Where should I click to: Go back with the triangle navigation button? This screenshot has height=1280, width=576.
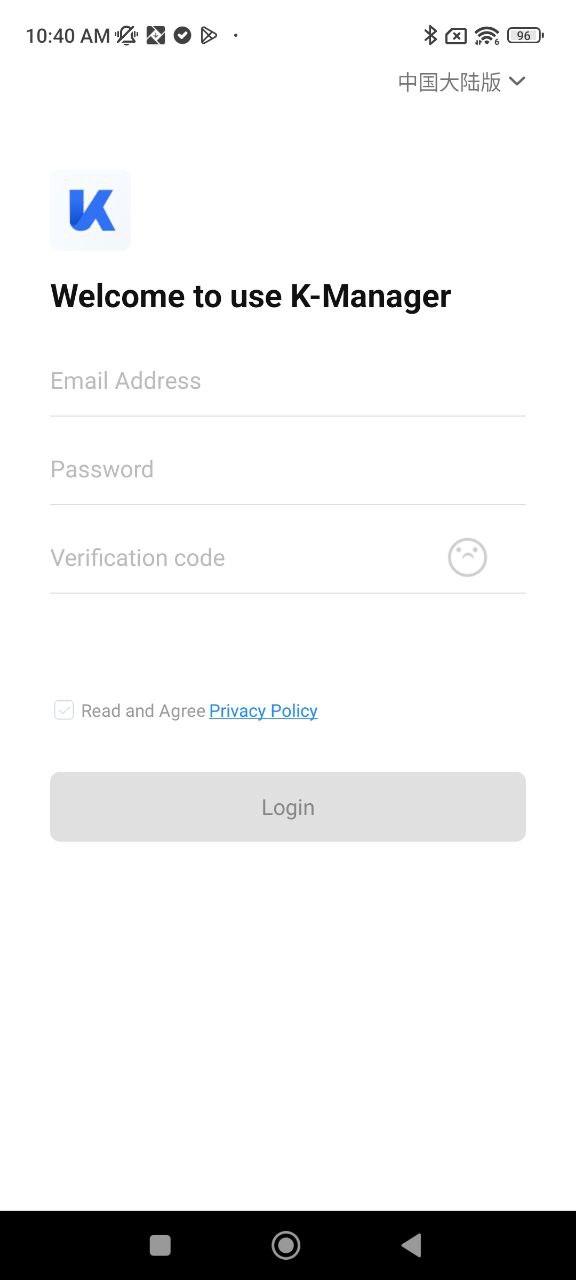coord(411,1245)
